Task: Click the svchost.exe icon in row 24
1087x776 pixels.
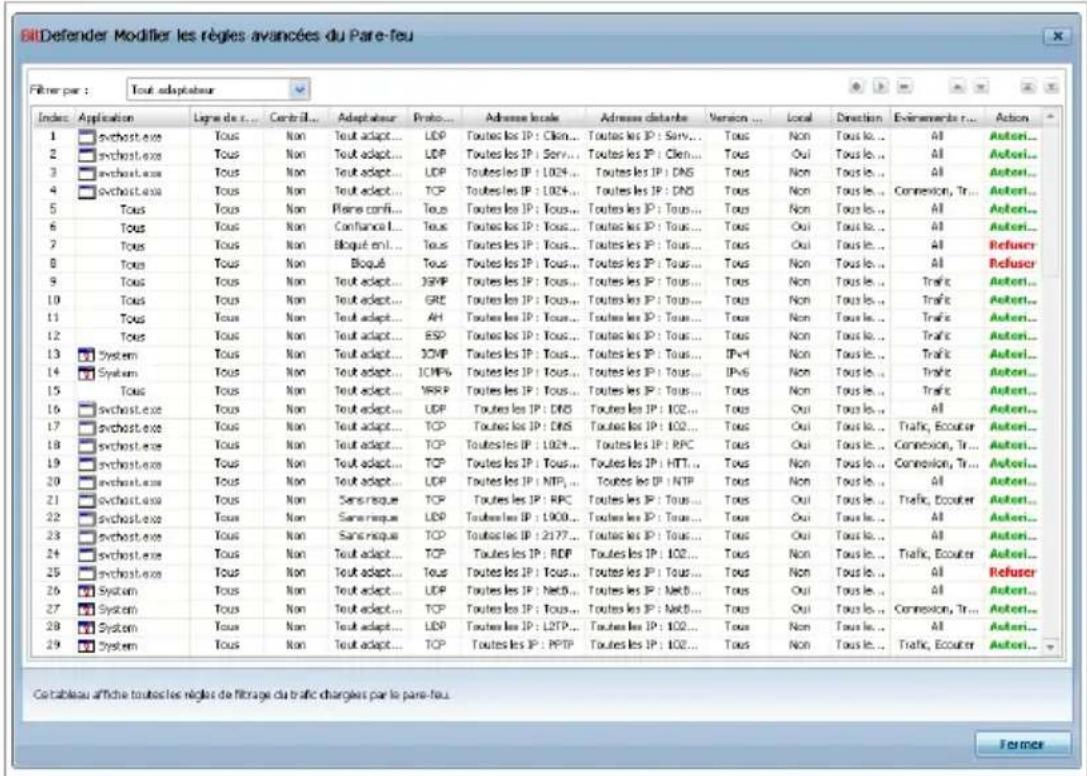Action: [x=87, y=555]
